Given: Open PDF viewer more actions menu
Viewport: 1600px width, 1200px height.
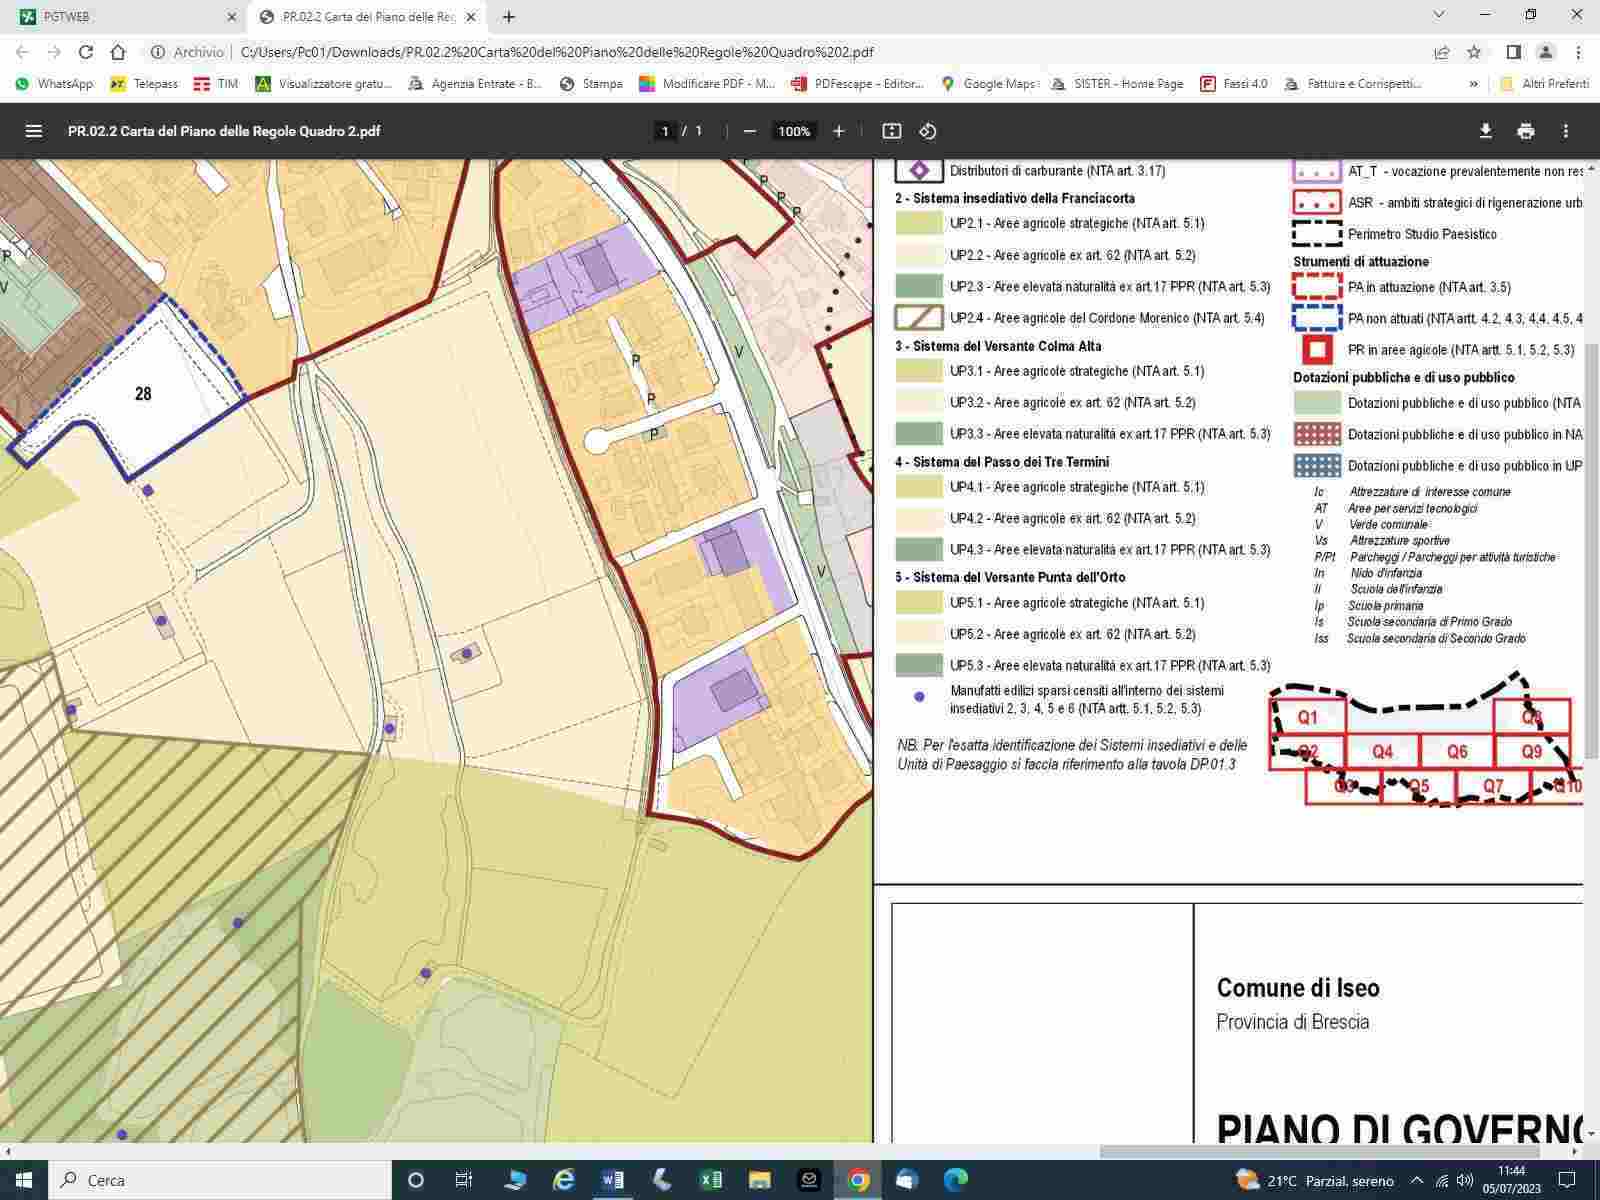Looking at the screenshot, I should (x=1566, y=131).
